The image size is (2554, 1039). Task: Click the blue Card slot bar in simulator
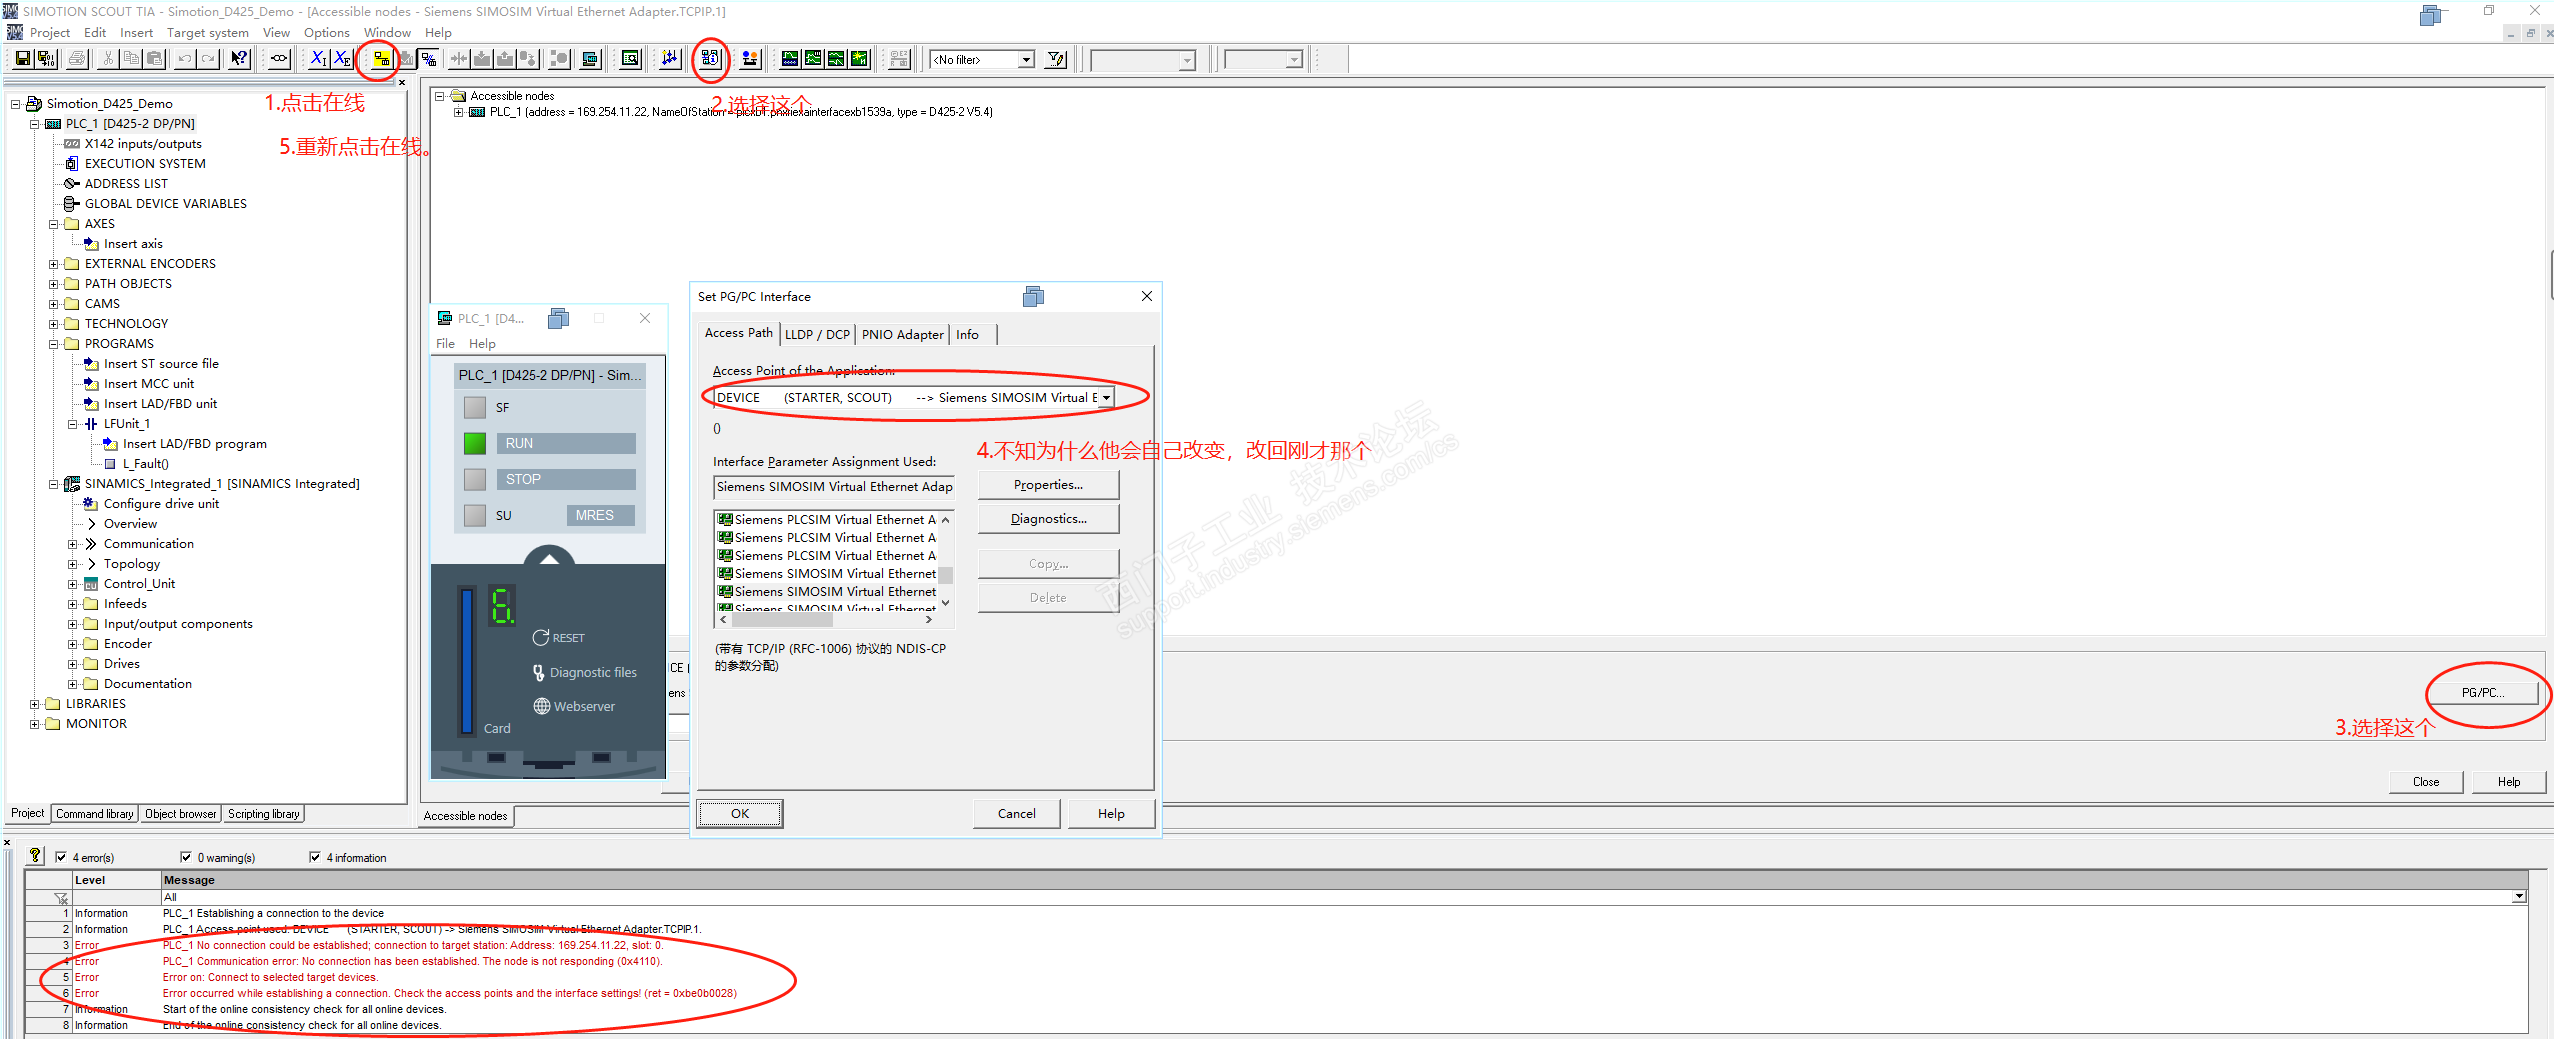(467, 660)
